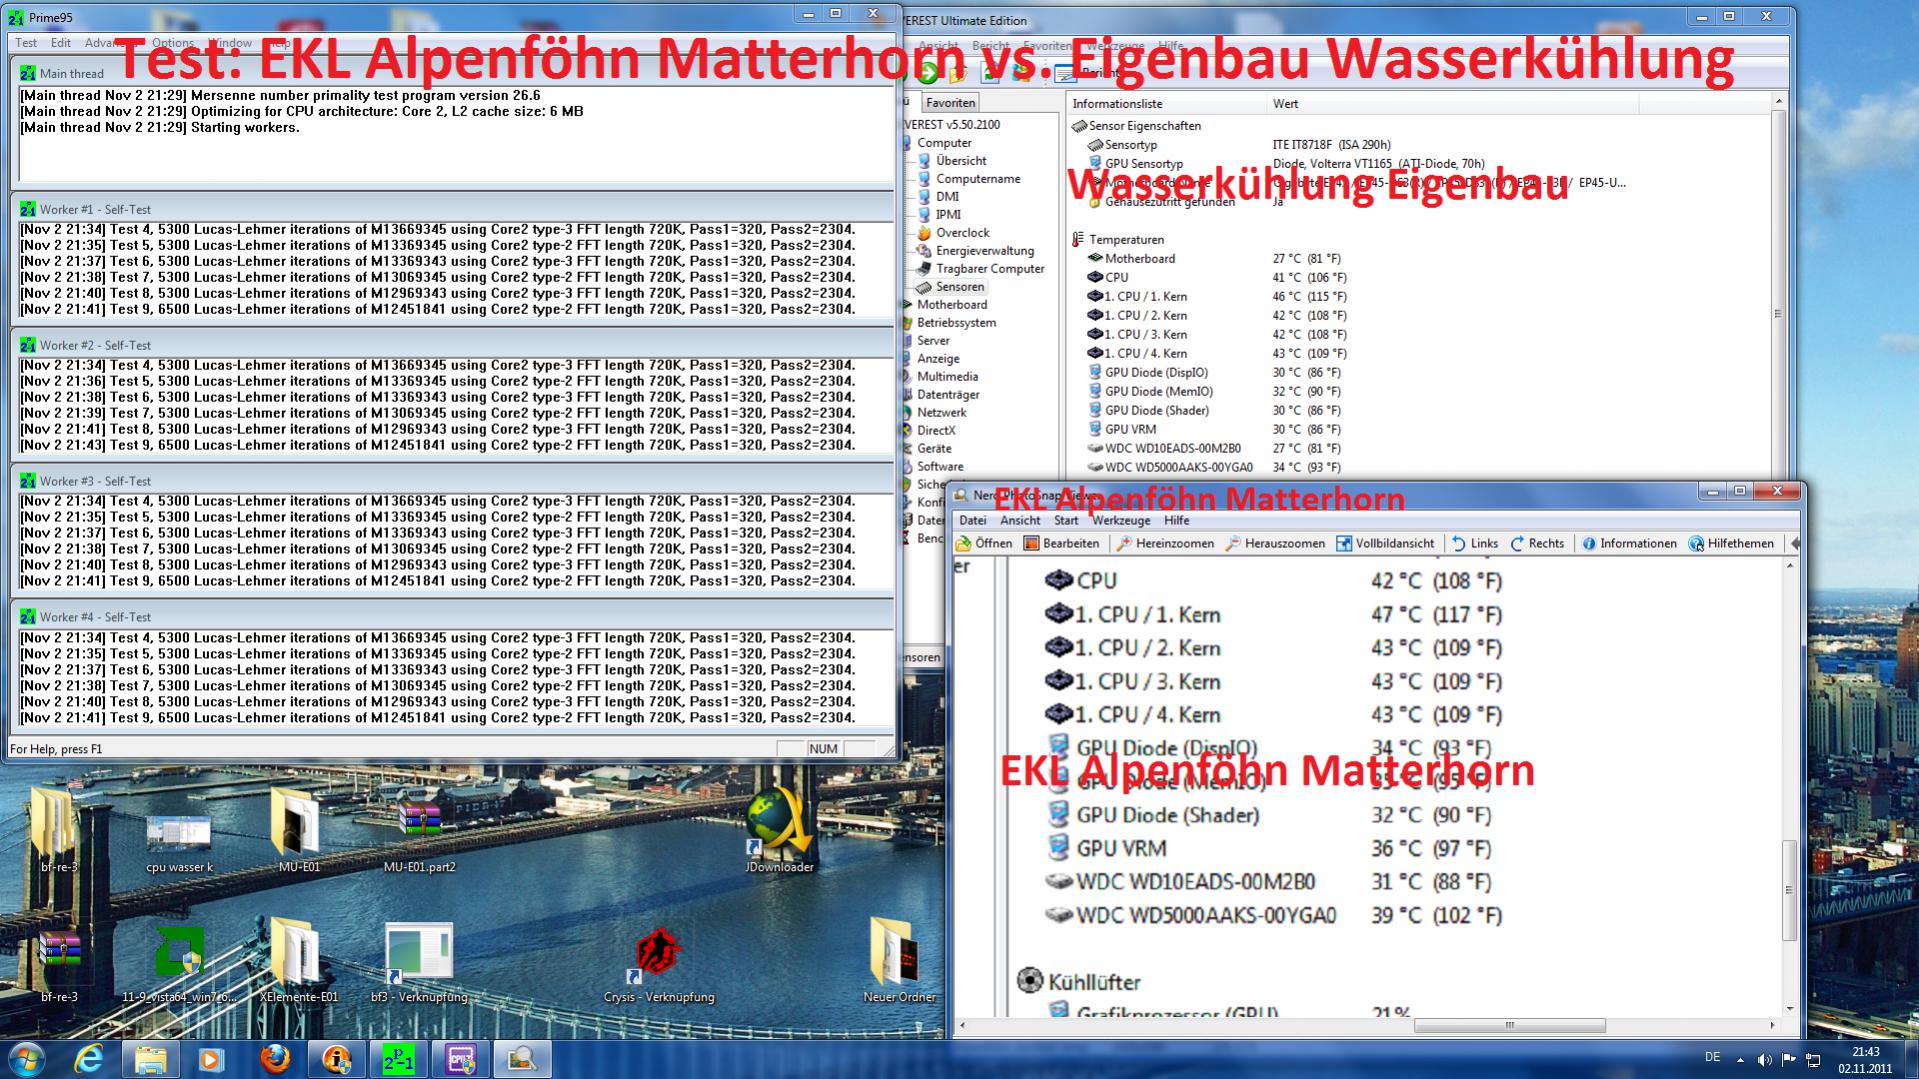Switch to the Favoriten tab in EVEREST
The height and width of the screenshot is (1079, 1919).
pos(950,102)
